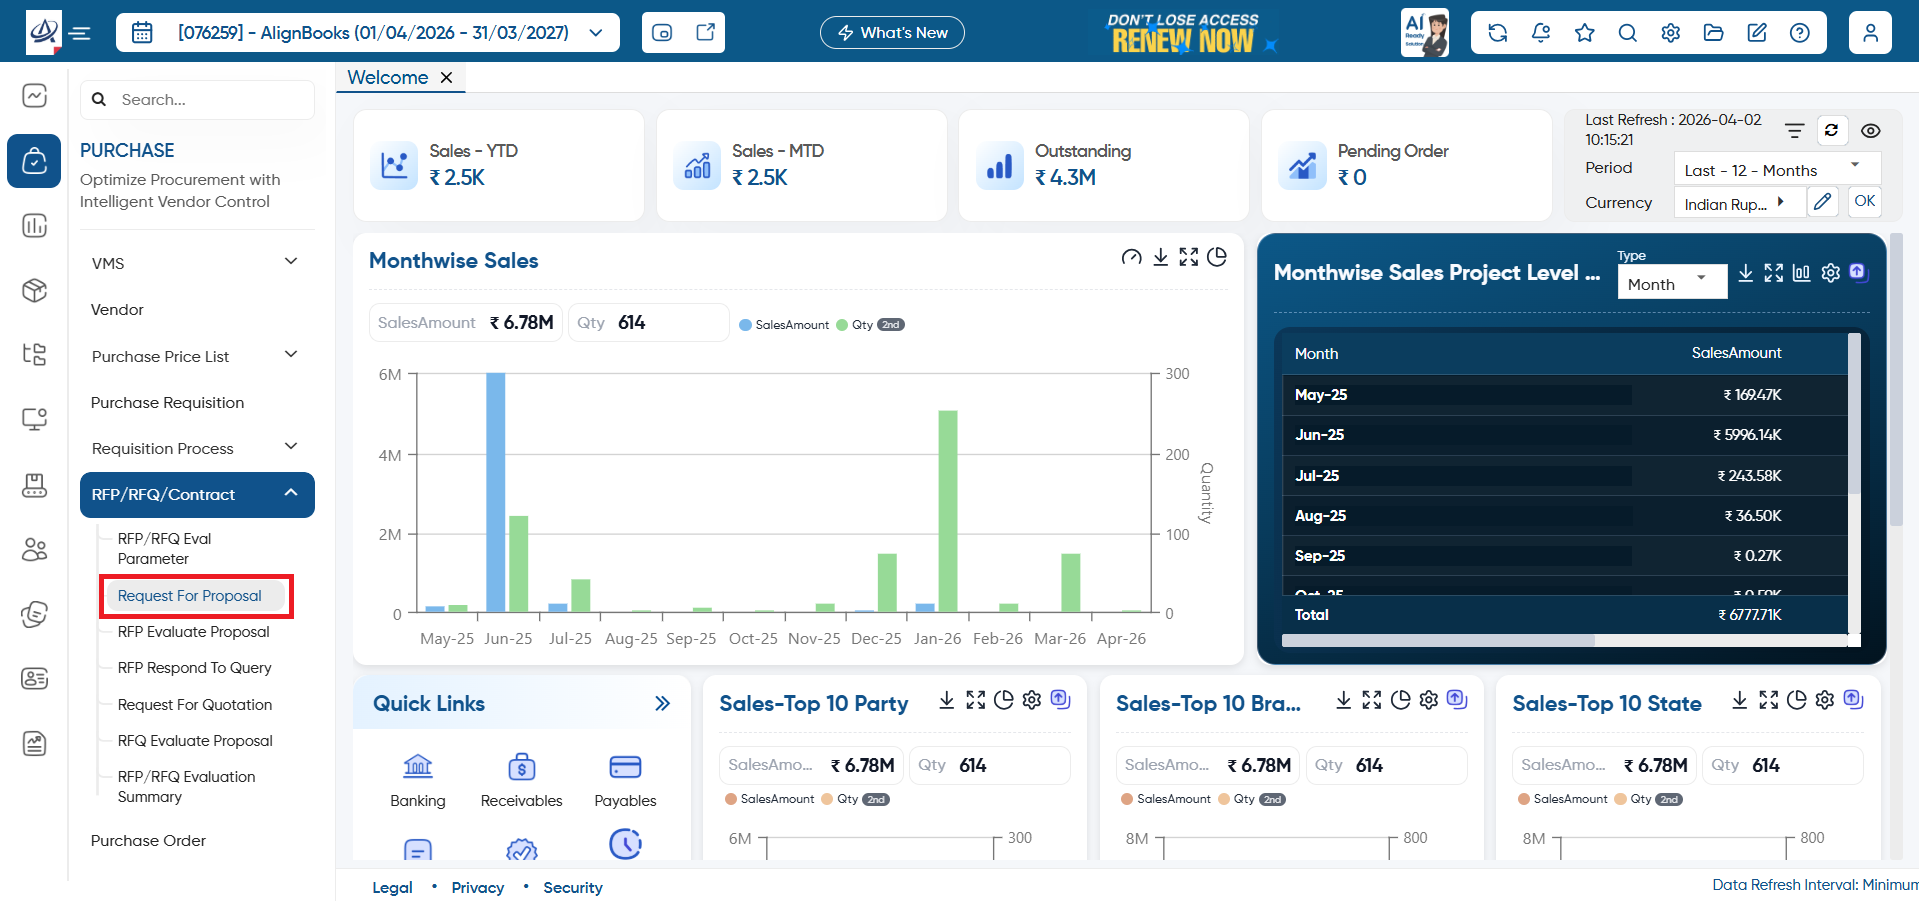
Task: Download the Monthwise Sales chart
Action: tap(1160, 257)
